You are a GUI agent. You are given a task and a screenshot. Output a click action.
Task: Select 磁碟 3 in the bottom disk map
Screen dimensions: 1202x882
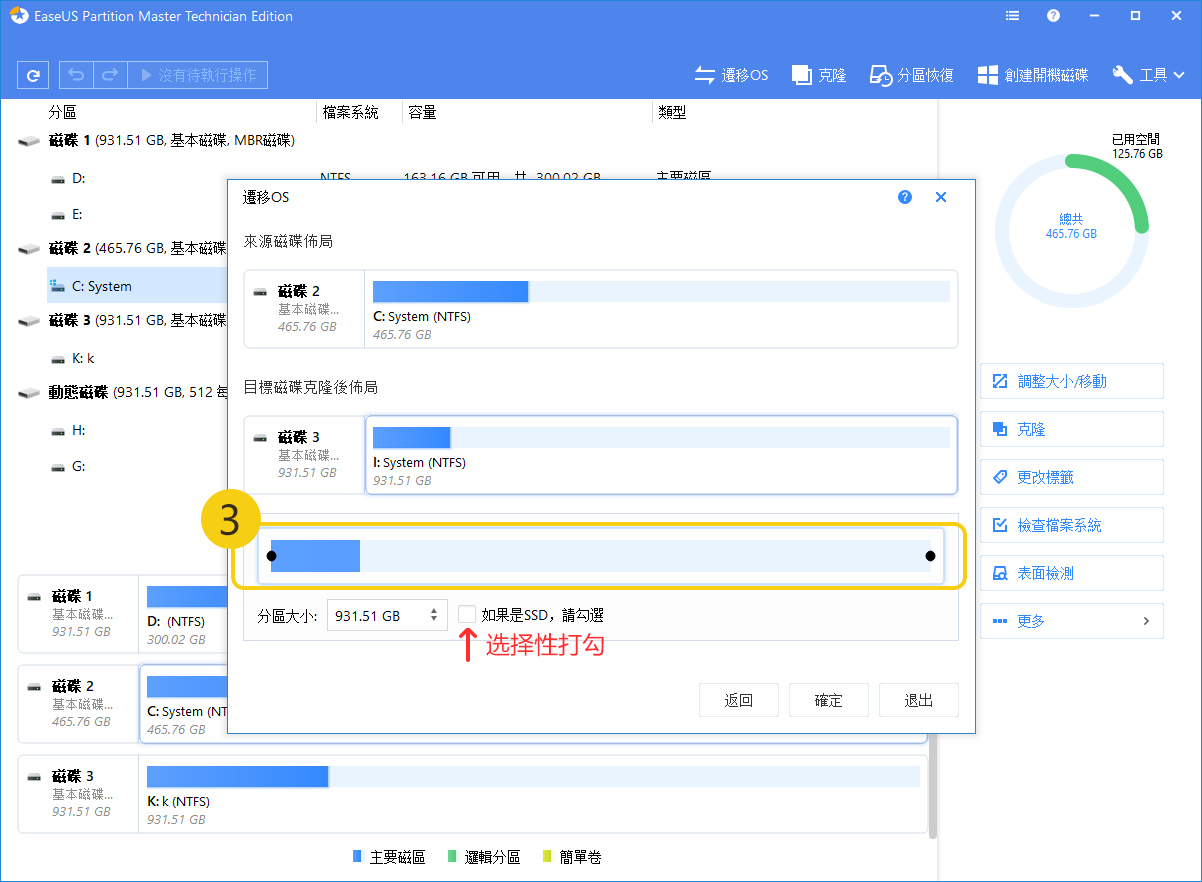point(79,794)
